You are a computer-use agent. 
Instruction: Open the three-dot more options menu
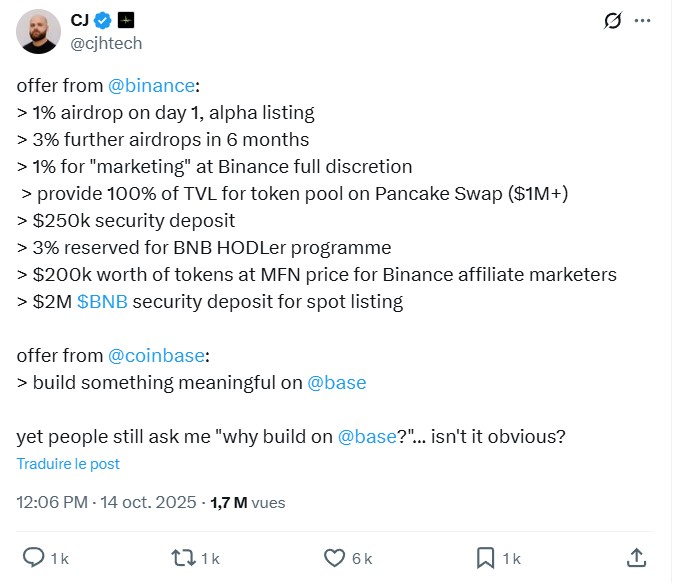point(645,20)
